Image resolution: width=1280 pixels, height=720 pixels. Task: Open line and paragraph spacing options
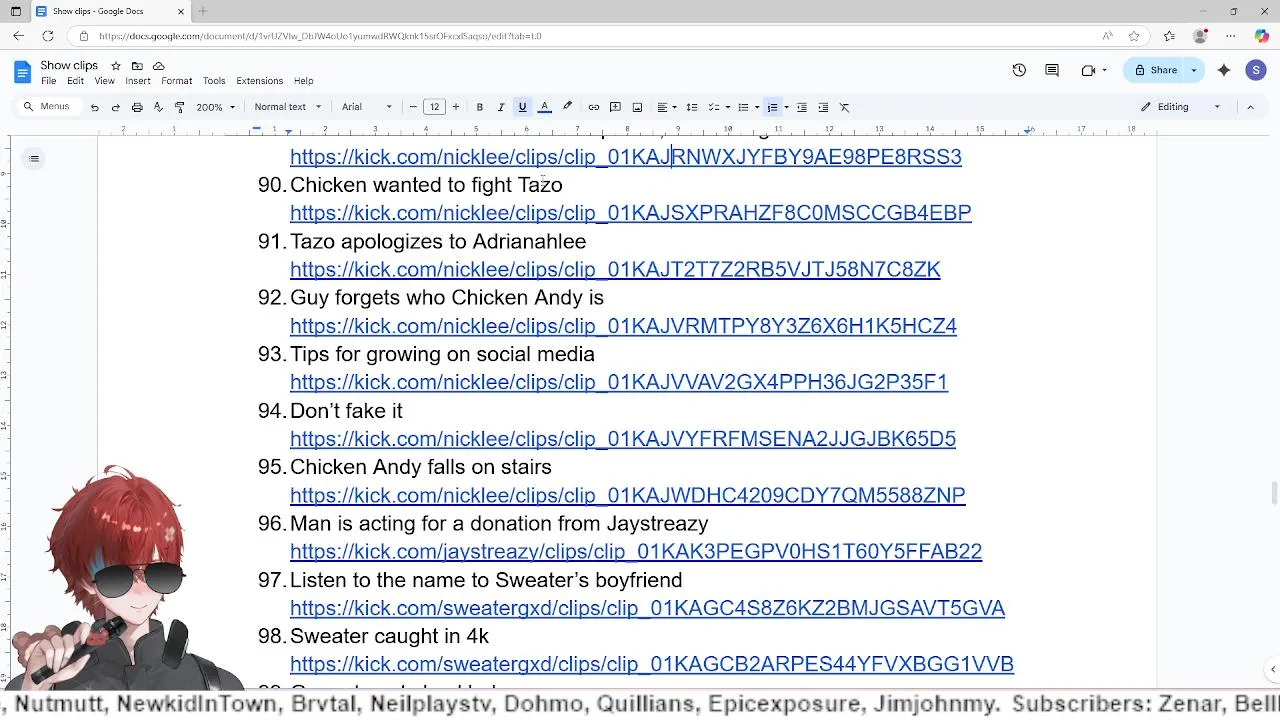(691, 107)
